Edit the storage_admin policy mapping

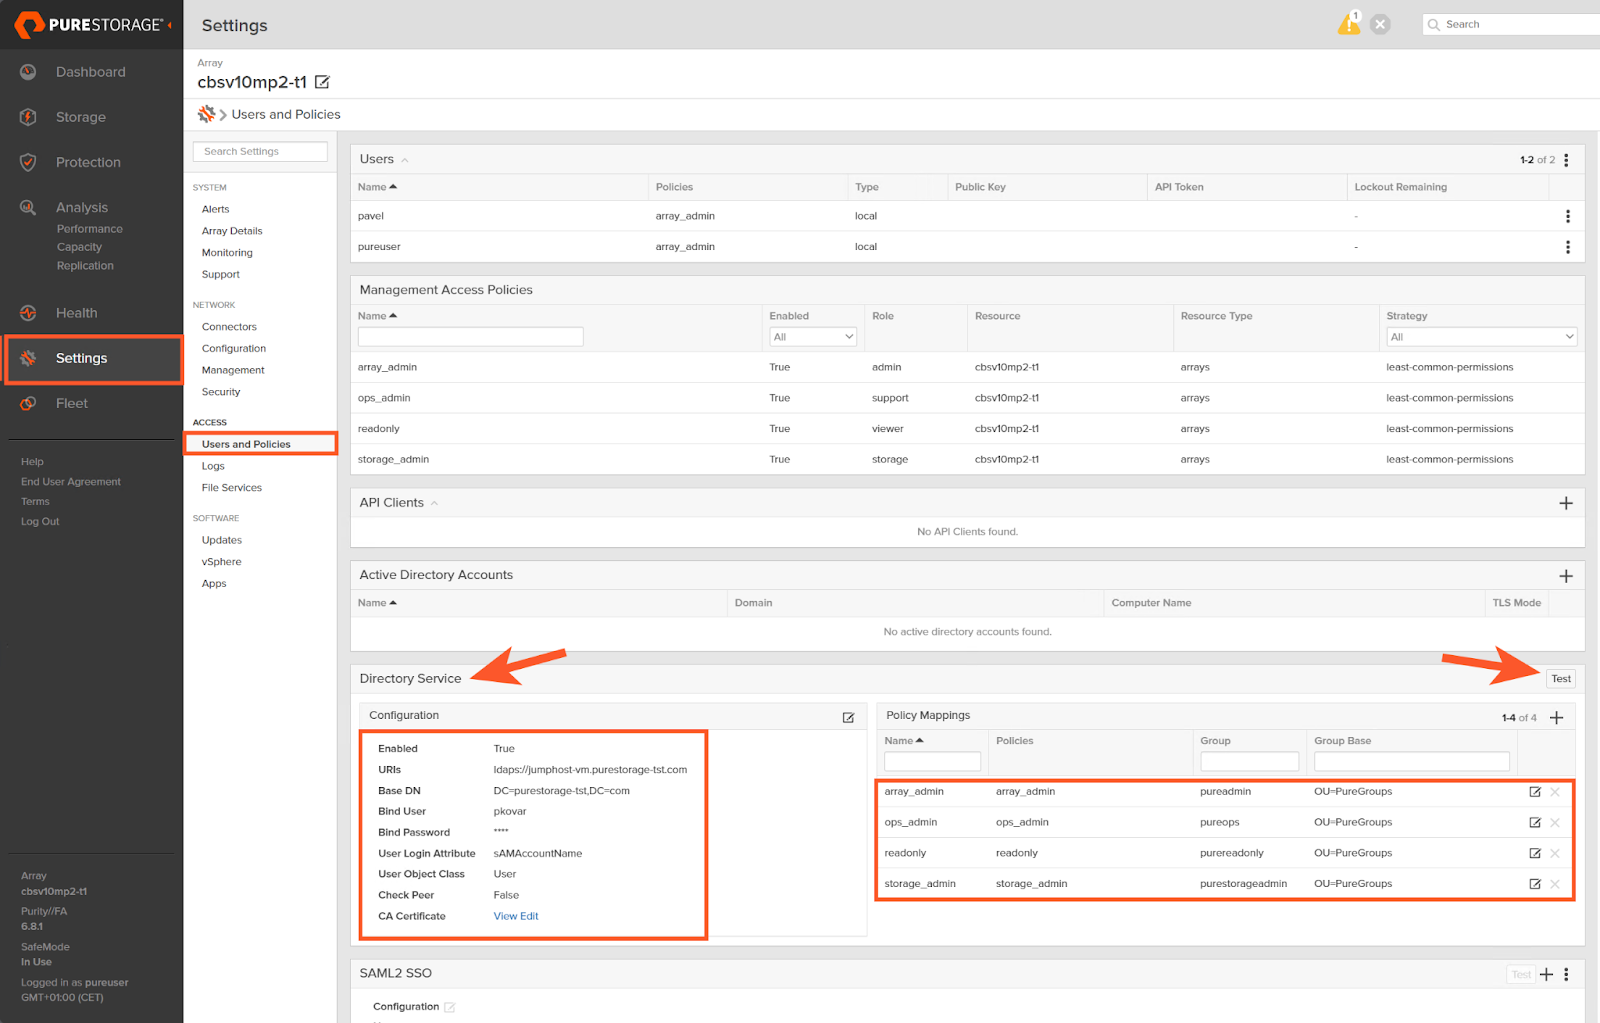point(1535,884)
